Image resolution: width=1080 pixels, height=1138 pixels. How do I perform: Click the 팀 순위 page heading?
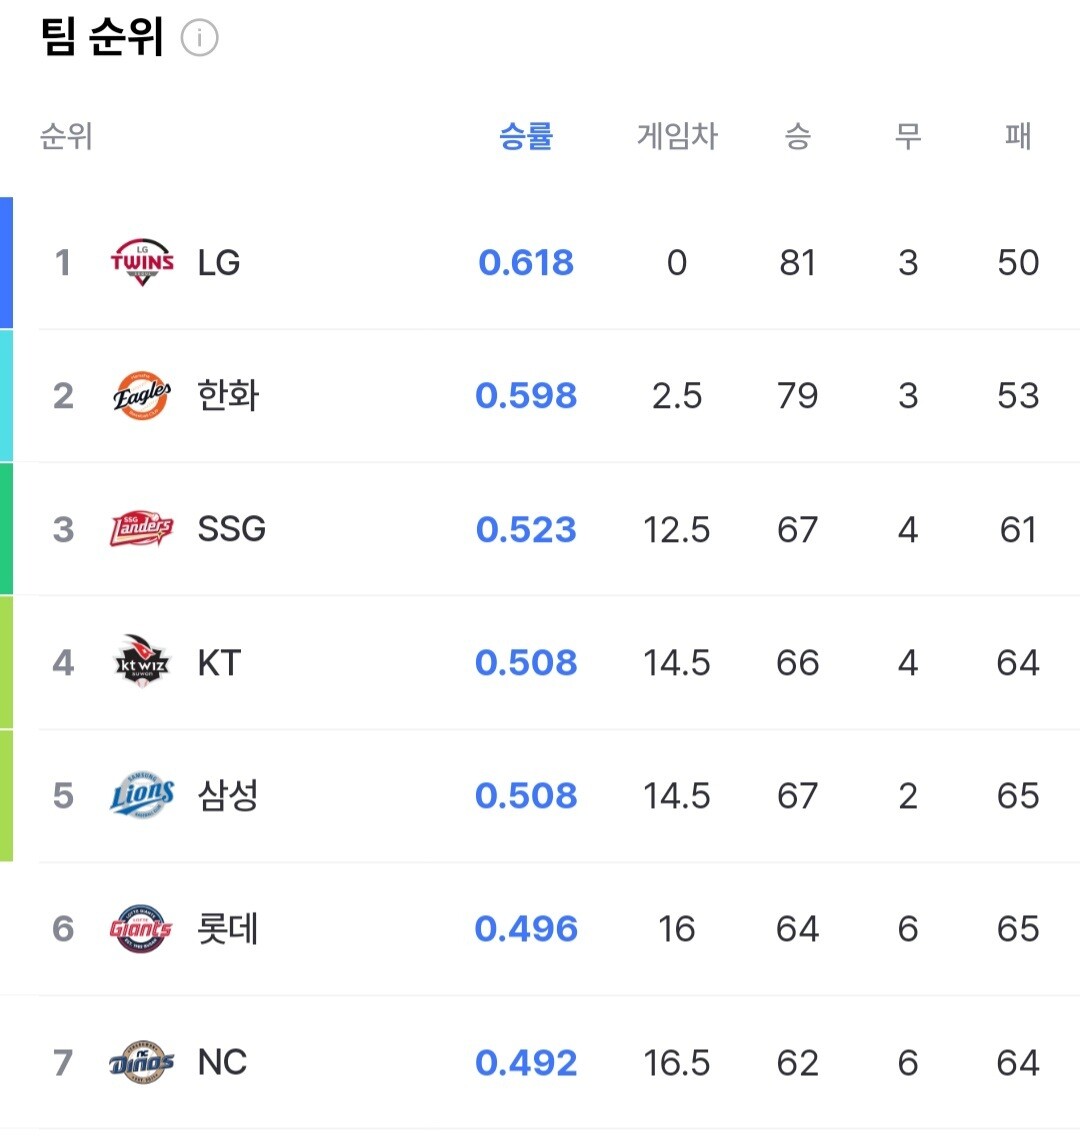pos(102,38)
